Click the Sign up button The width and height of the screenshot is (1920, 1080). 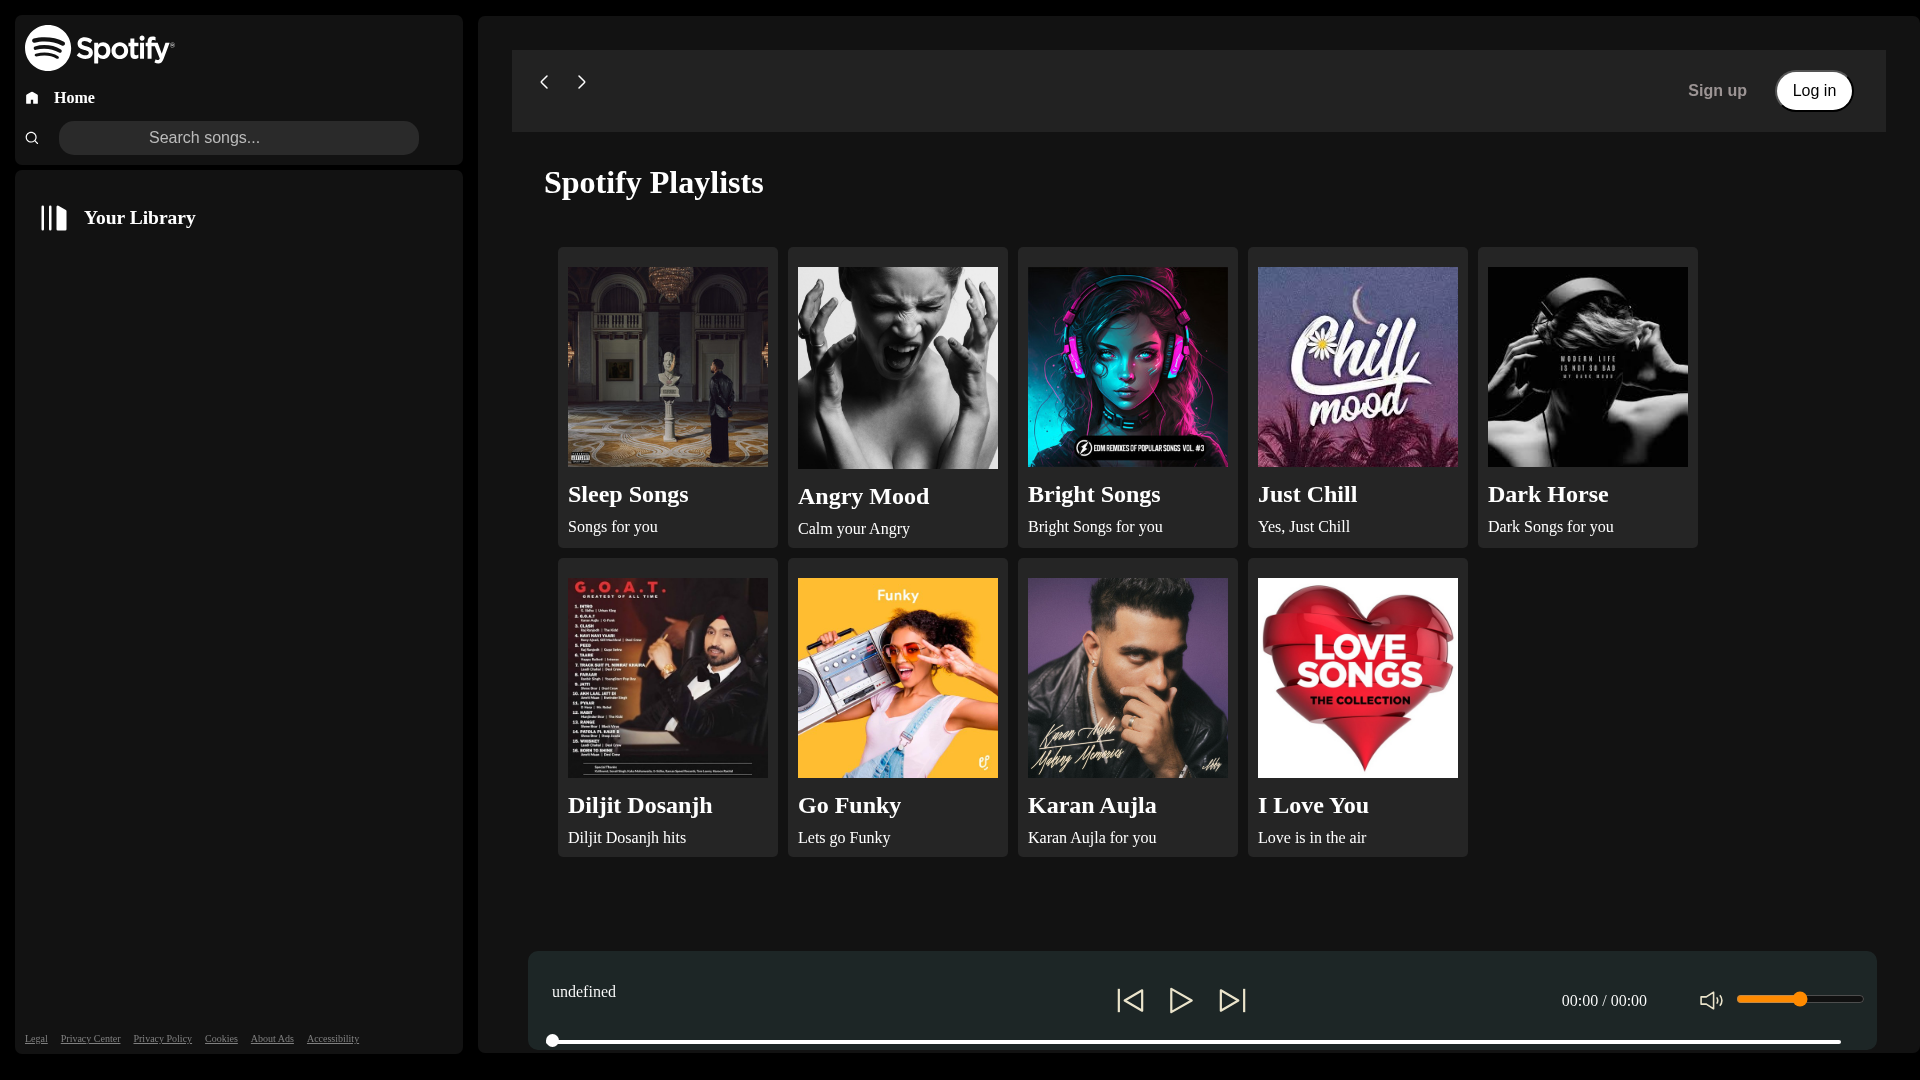coord(1717,91)
